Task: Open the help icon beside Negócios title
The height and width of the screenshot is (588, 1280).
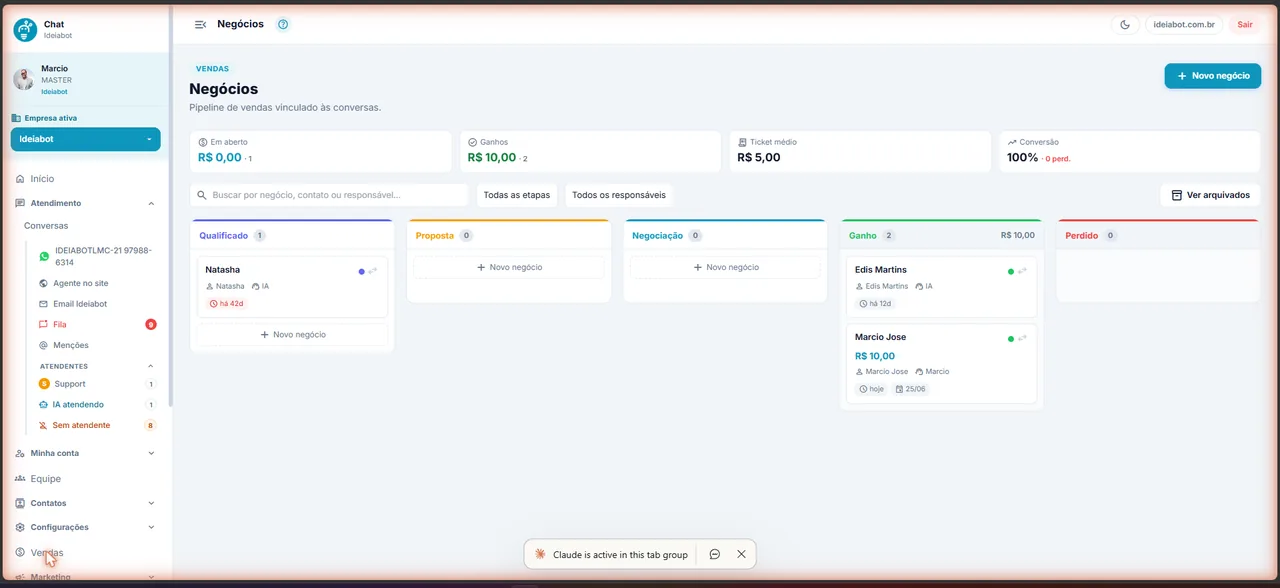Action: 283,24
